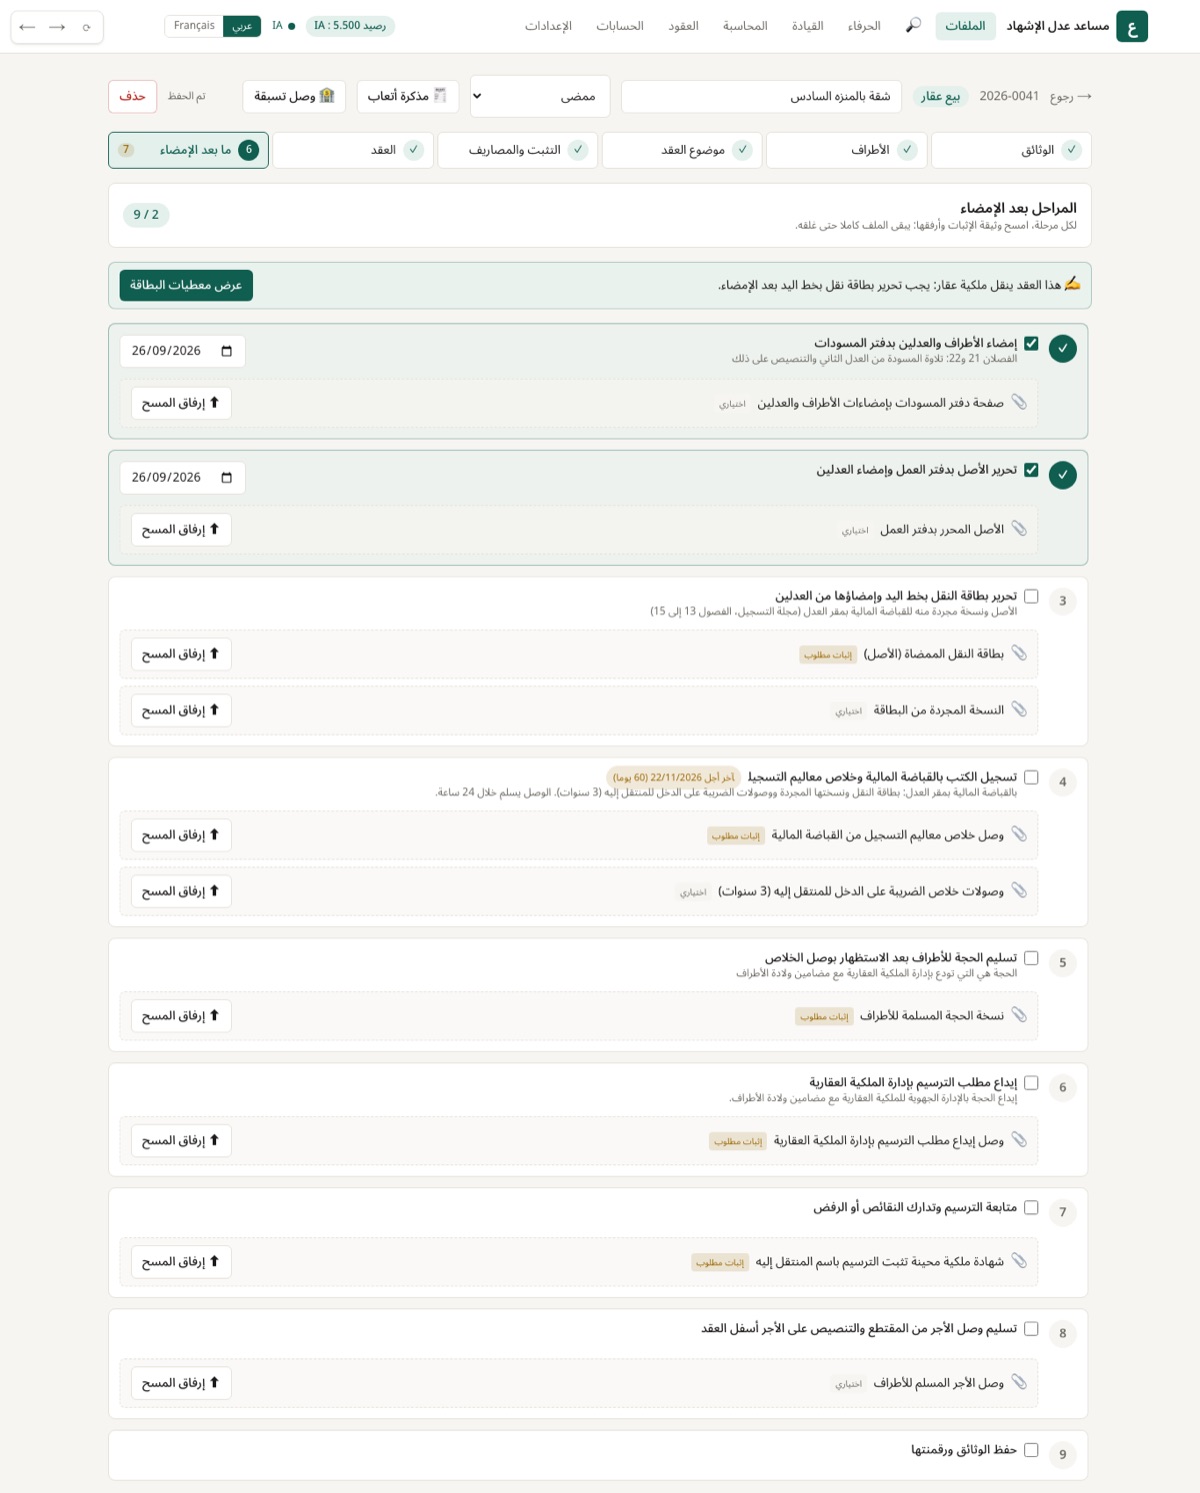The height and width of the screenshot is (1493, 1200).
Task: Switch language to Français
Action: tap(194, 26)
